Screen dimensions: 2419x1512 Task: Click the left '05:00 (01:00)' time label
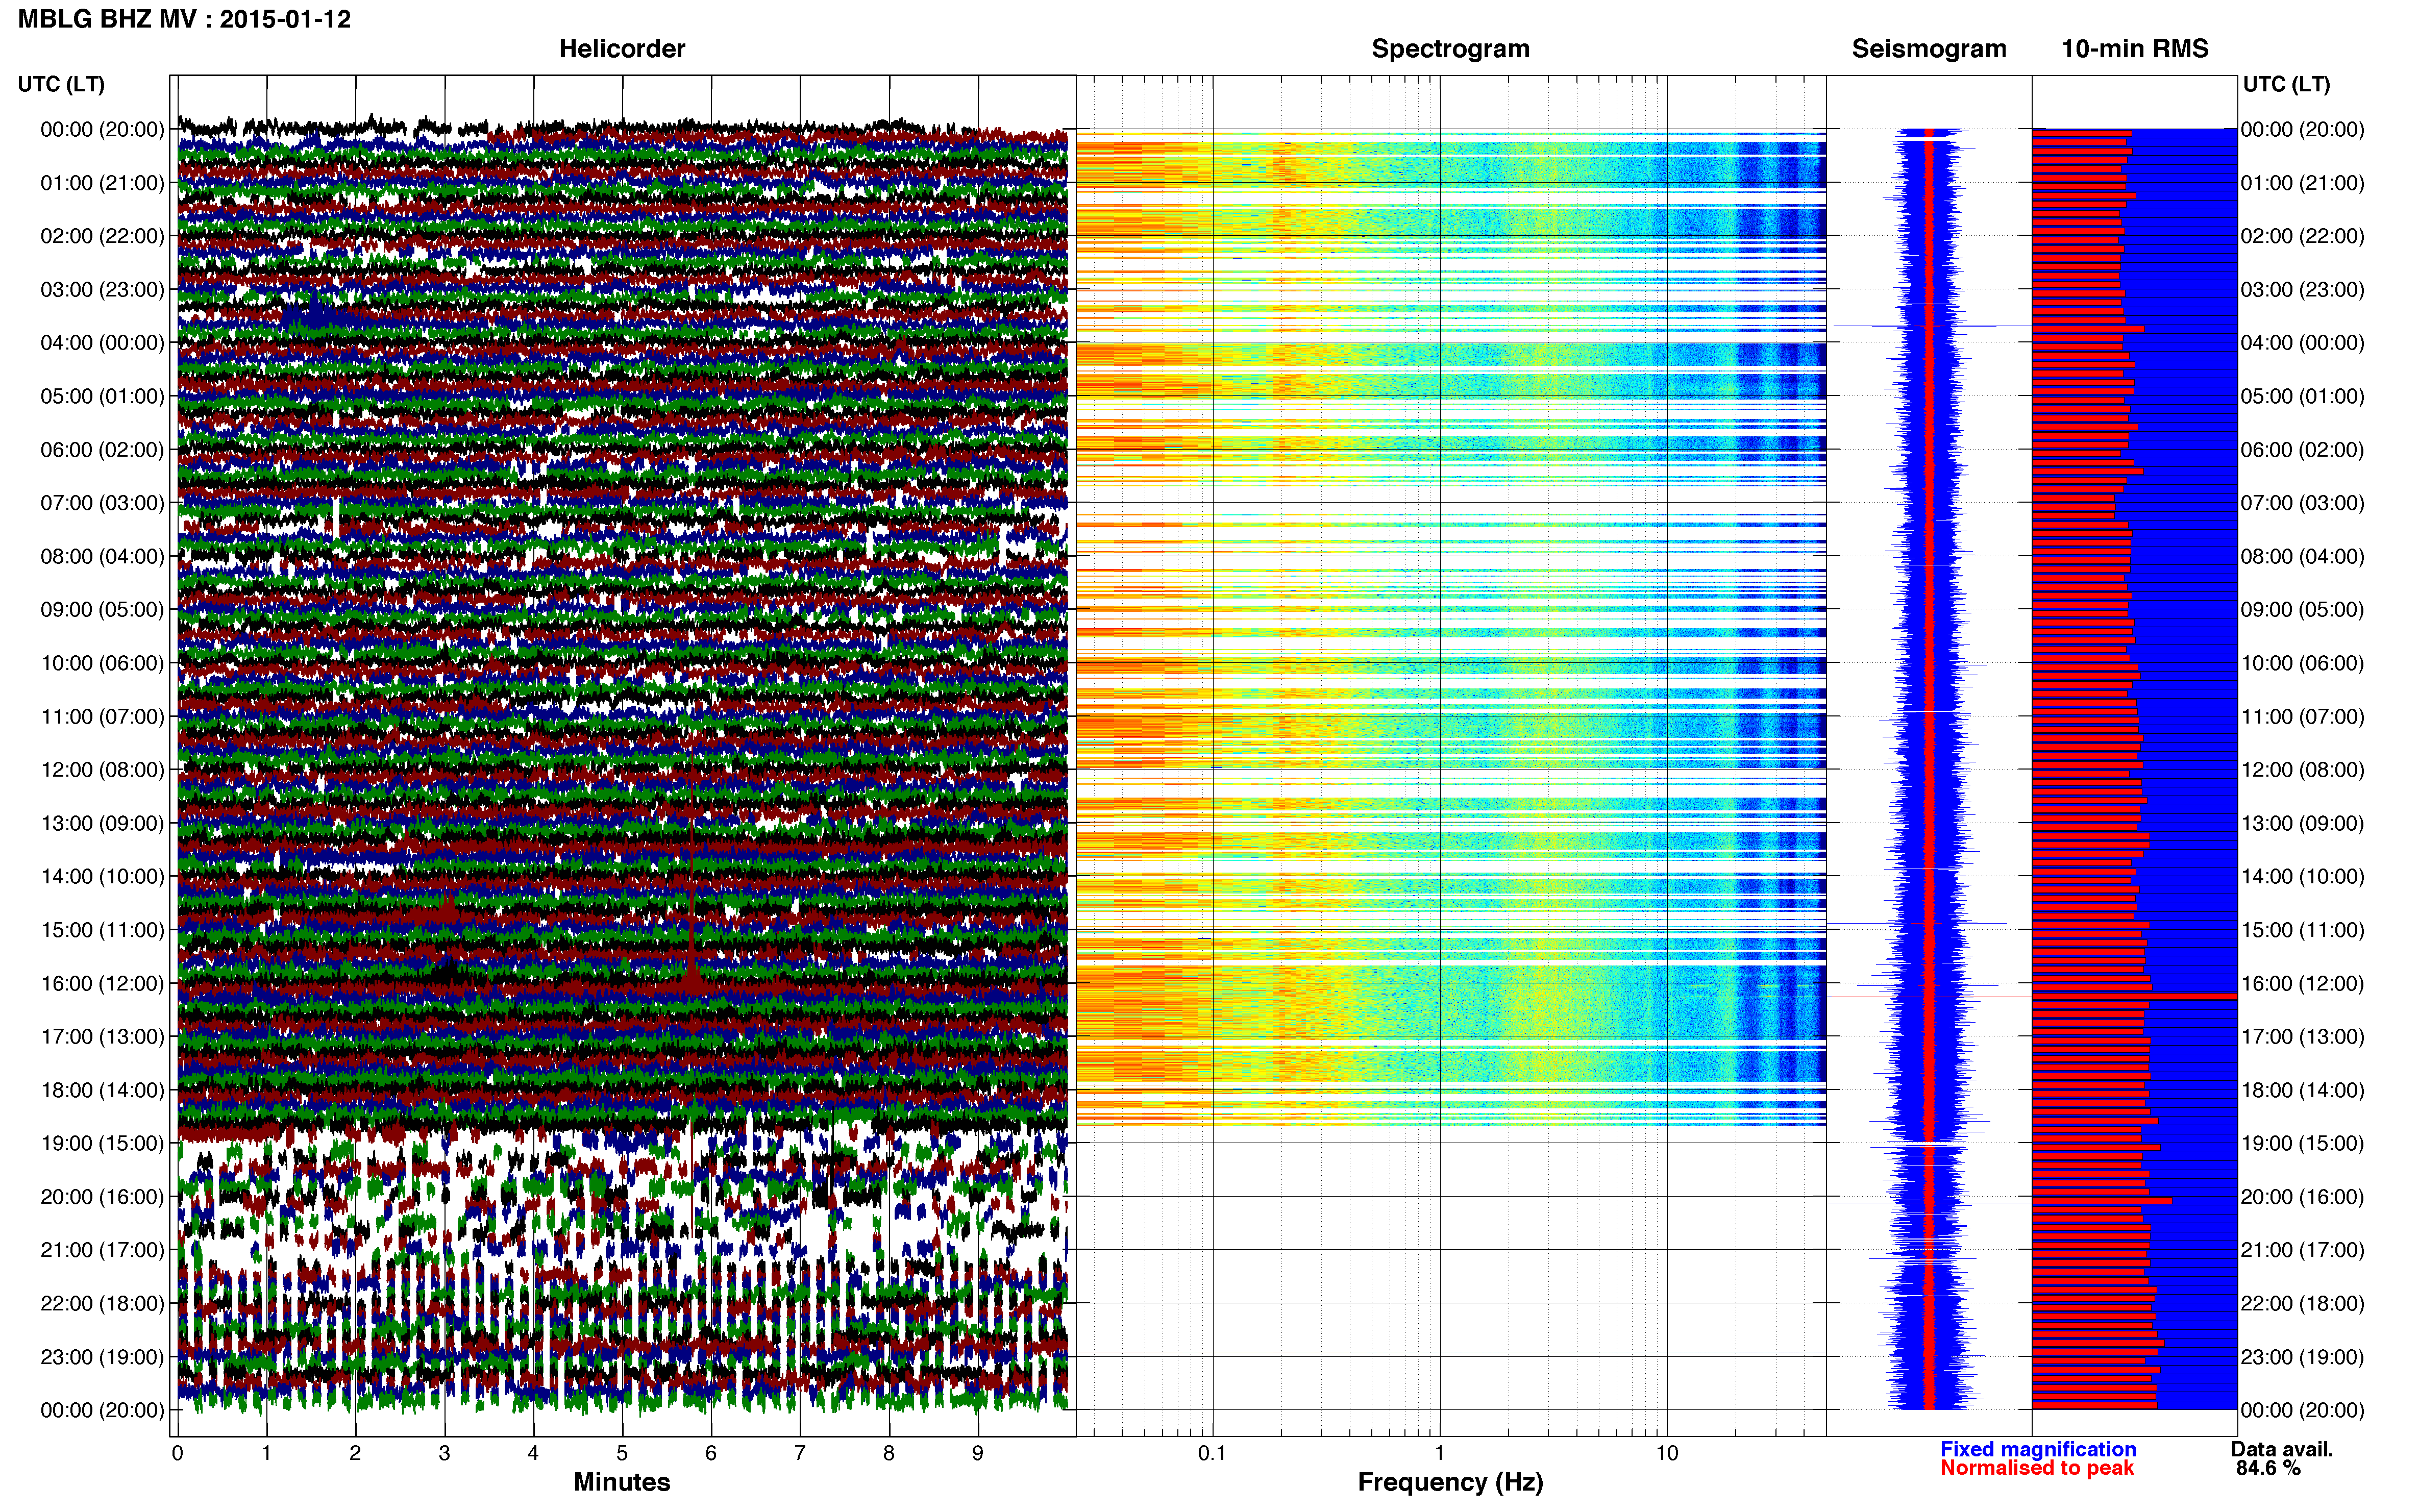coord(102,396)
